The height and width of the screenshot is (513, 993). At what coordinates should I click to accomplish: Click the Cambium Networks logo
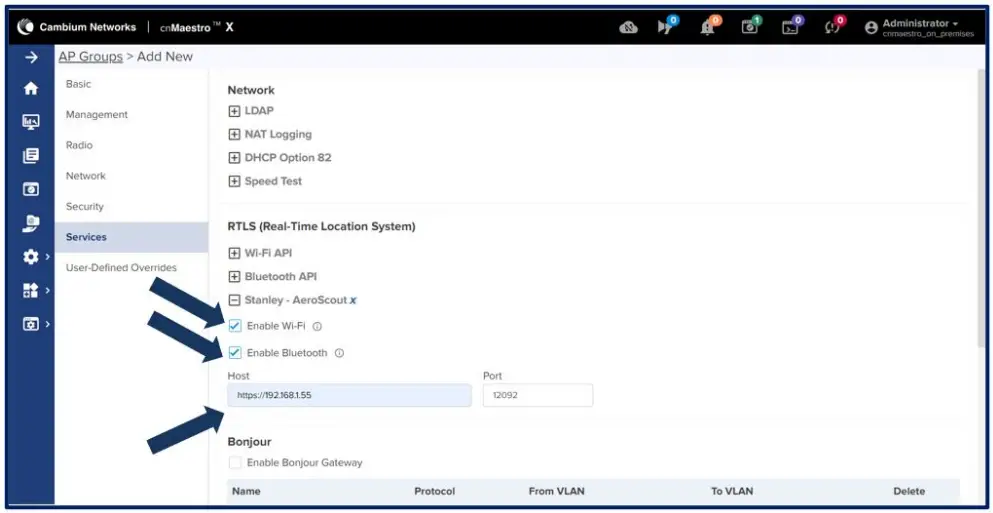pos(77,27)
